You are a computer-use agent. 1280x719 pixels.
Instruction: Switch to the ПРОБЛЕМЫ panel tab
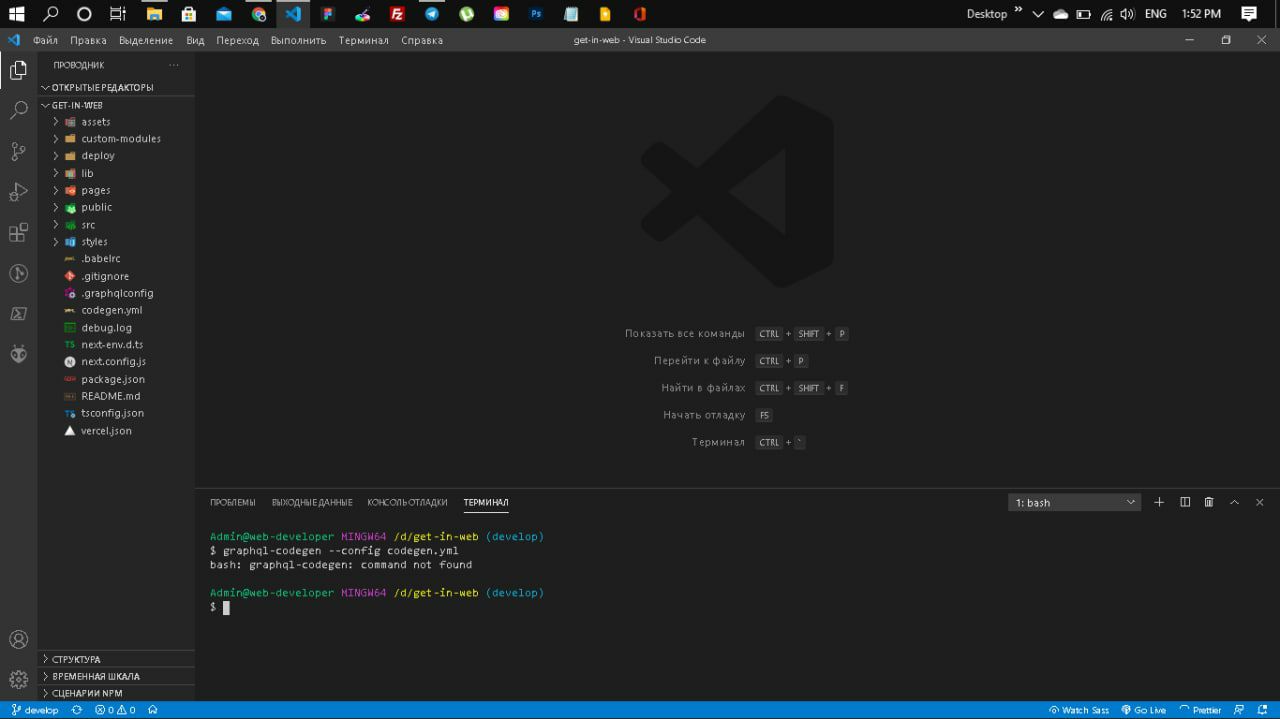tap(232, 502)
